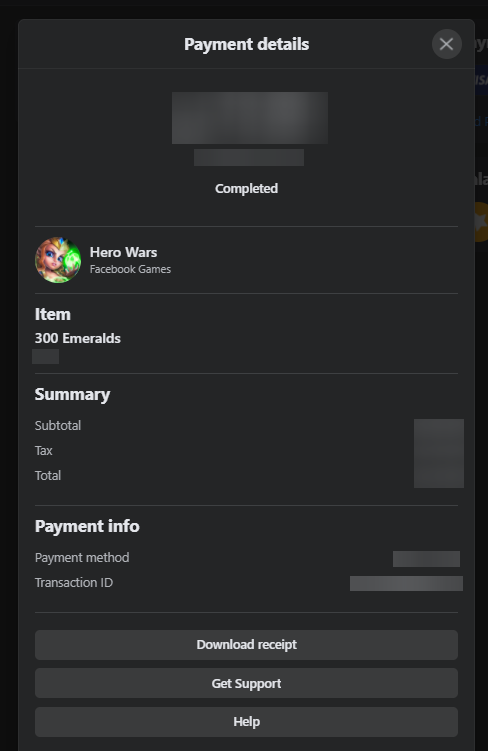Click the Total row label

point(48,475)
